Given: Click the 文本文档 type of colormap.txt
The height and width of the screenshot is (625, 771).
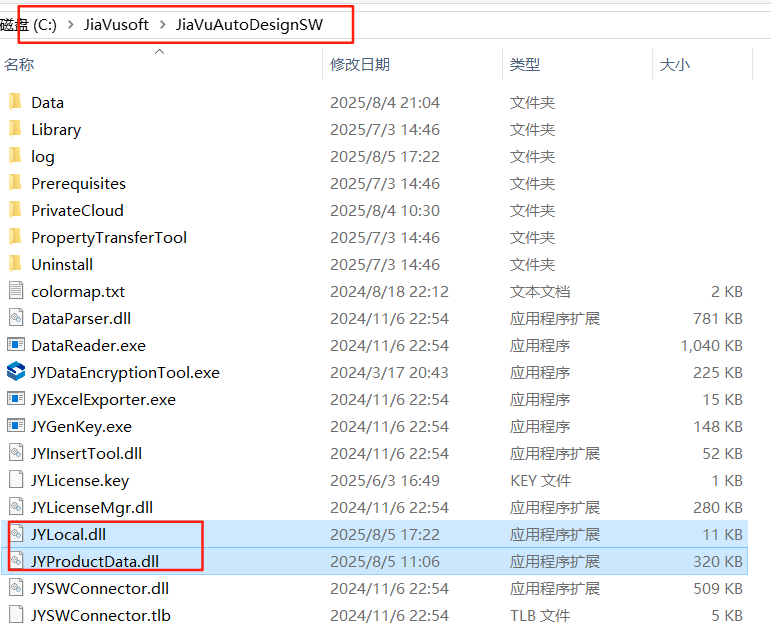Looking at the screenshot, I should 540,292.
